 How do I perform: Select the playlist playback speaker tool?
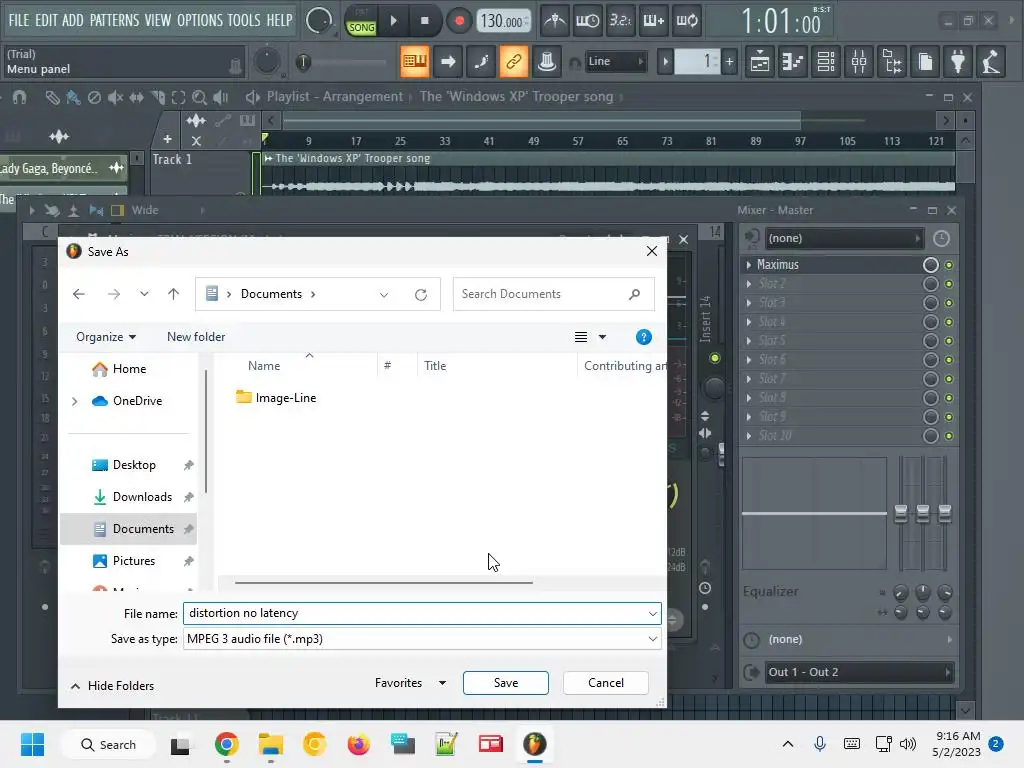pyautogui.click(x=221, y=97)
